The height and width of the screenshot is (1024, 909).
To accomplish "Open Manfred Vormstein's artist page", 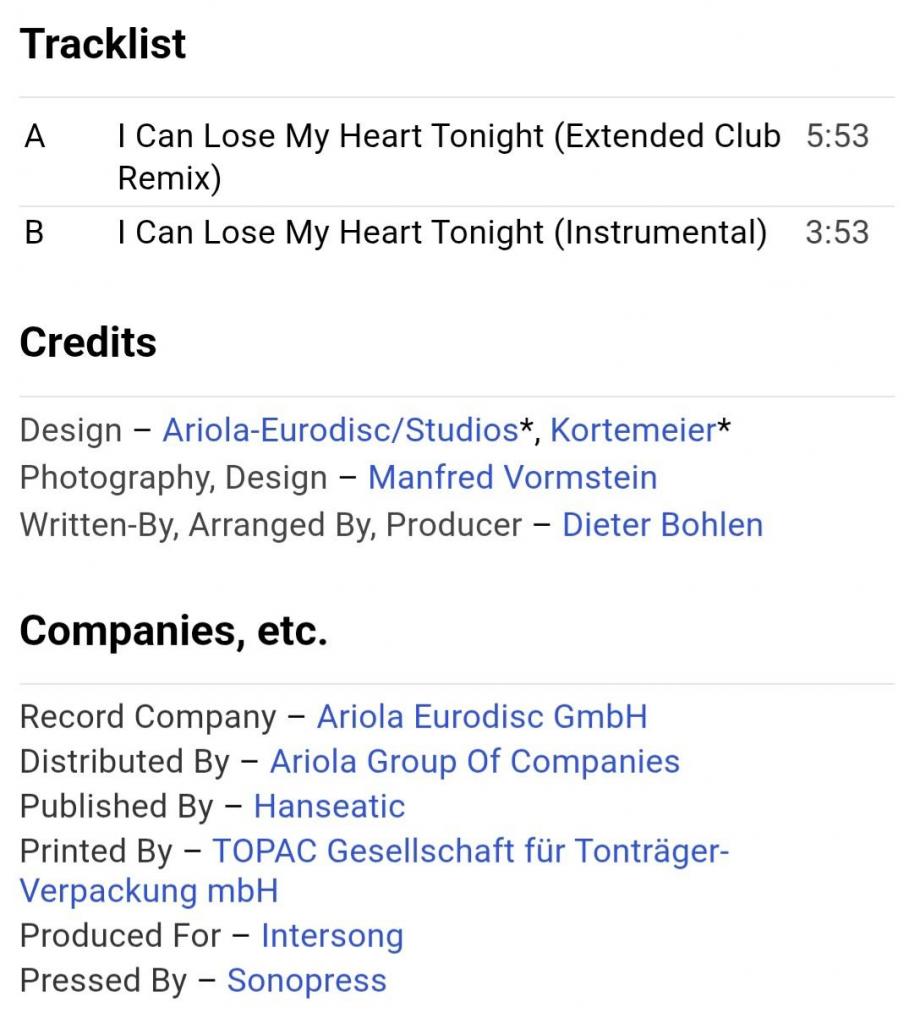I will pos(512,478).
